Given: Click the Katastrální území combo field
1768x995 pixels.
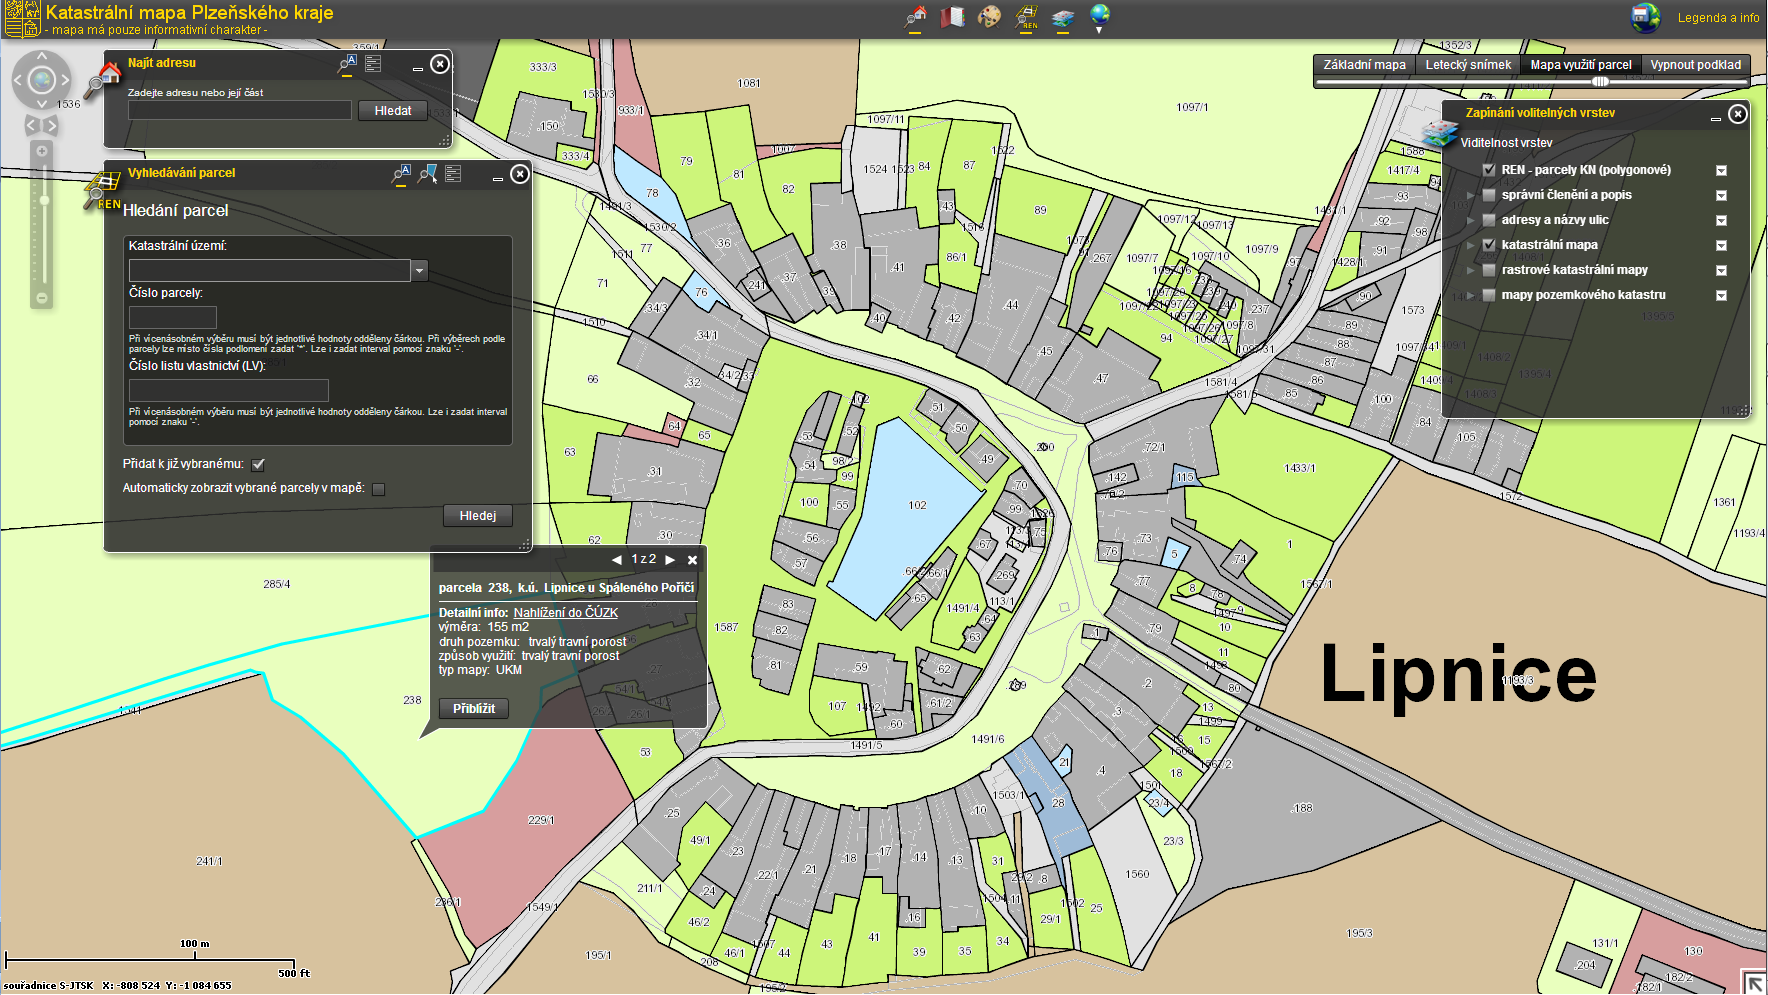Looking at the screenshot, I should 270,271.
